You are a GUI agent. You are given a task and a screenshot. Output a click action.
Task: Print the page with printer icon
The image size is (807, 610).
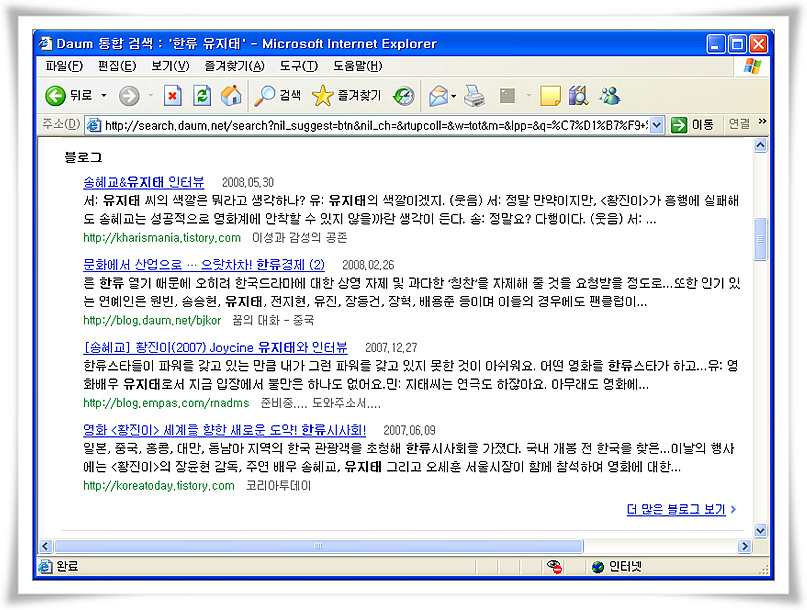(474, 96)
